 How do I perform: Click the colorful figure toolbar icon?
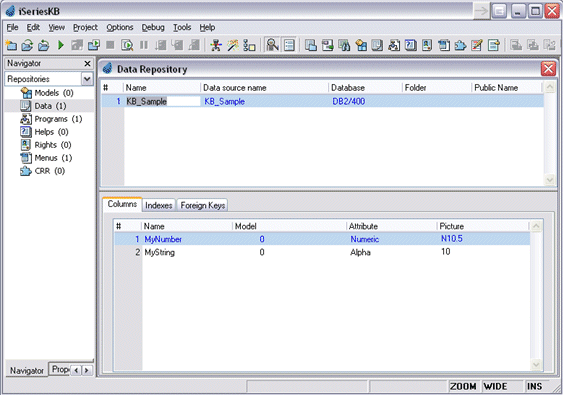coord(216,45)
